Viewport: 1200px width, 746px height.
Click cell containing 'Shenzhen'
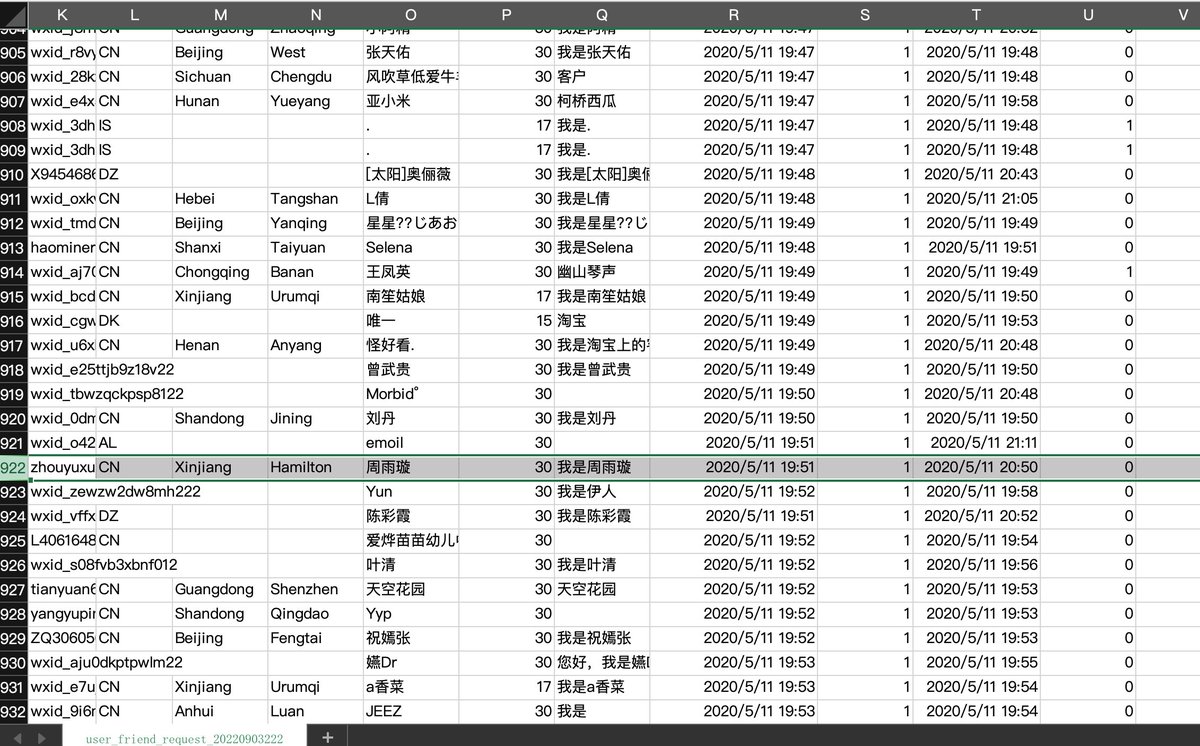pyautogui.click(x=316, y=589)
